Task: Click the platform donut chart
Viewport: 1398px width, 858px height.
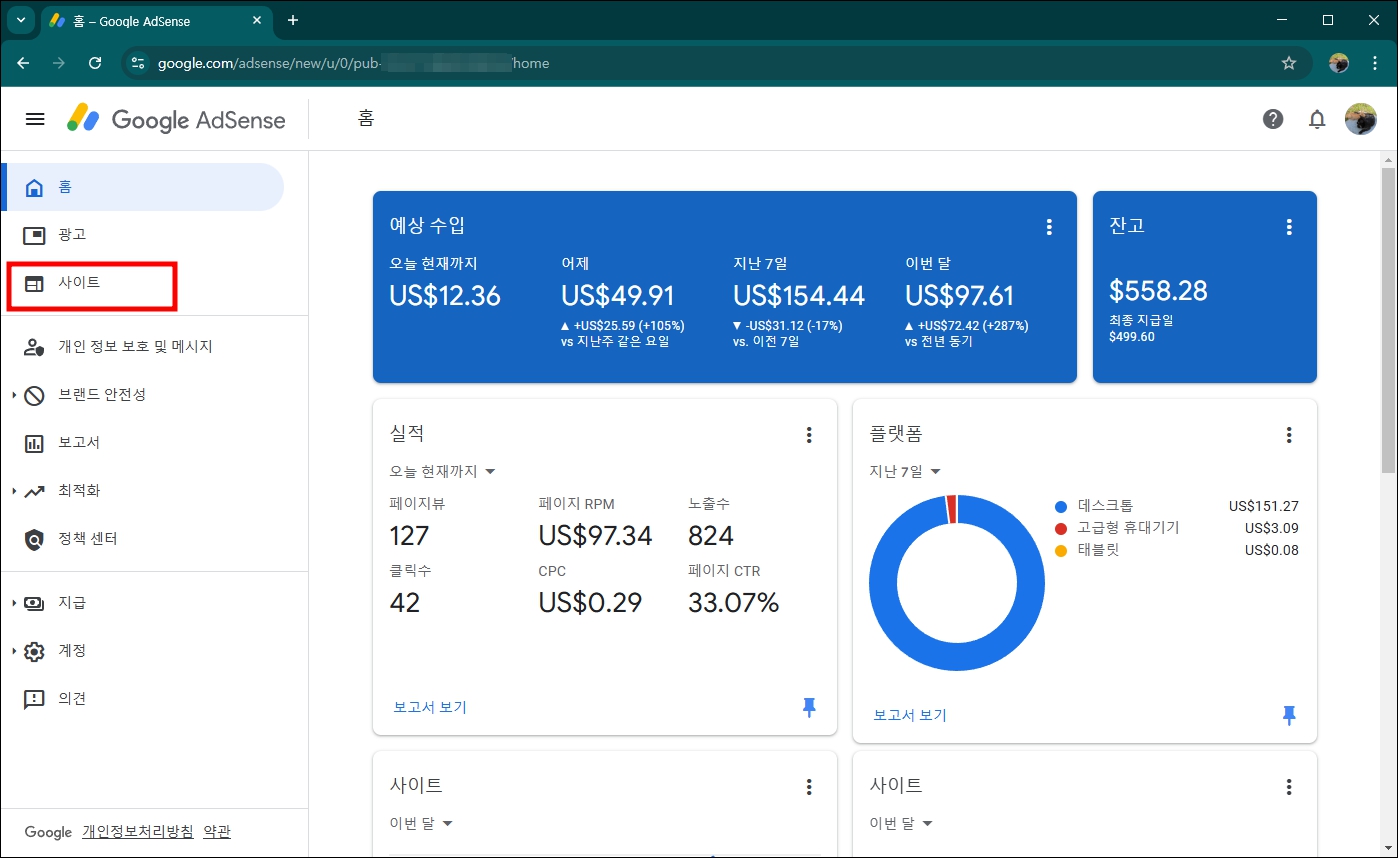Action: click(957, 582)
